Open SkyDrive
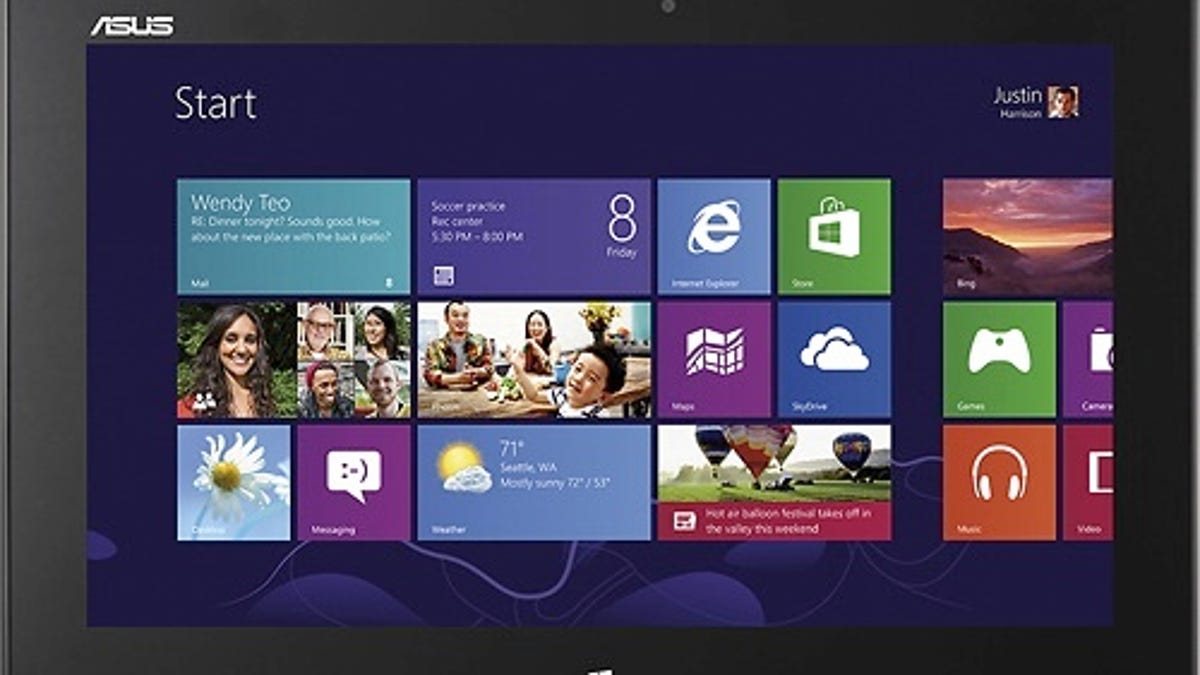 [x=834, y=360]
